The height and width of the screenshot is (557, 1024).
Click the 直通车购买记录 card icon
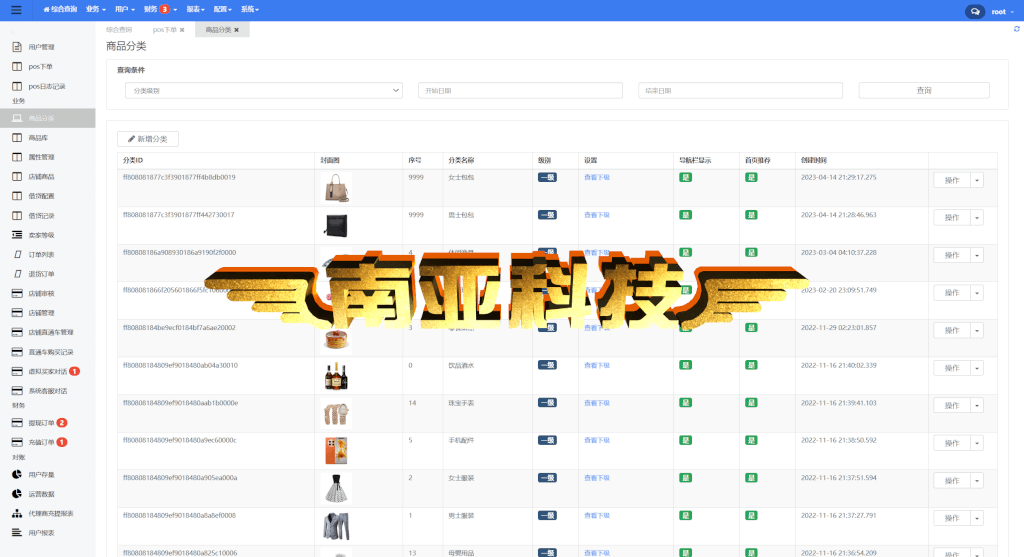17,352
